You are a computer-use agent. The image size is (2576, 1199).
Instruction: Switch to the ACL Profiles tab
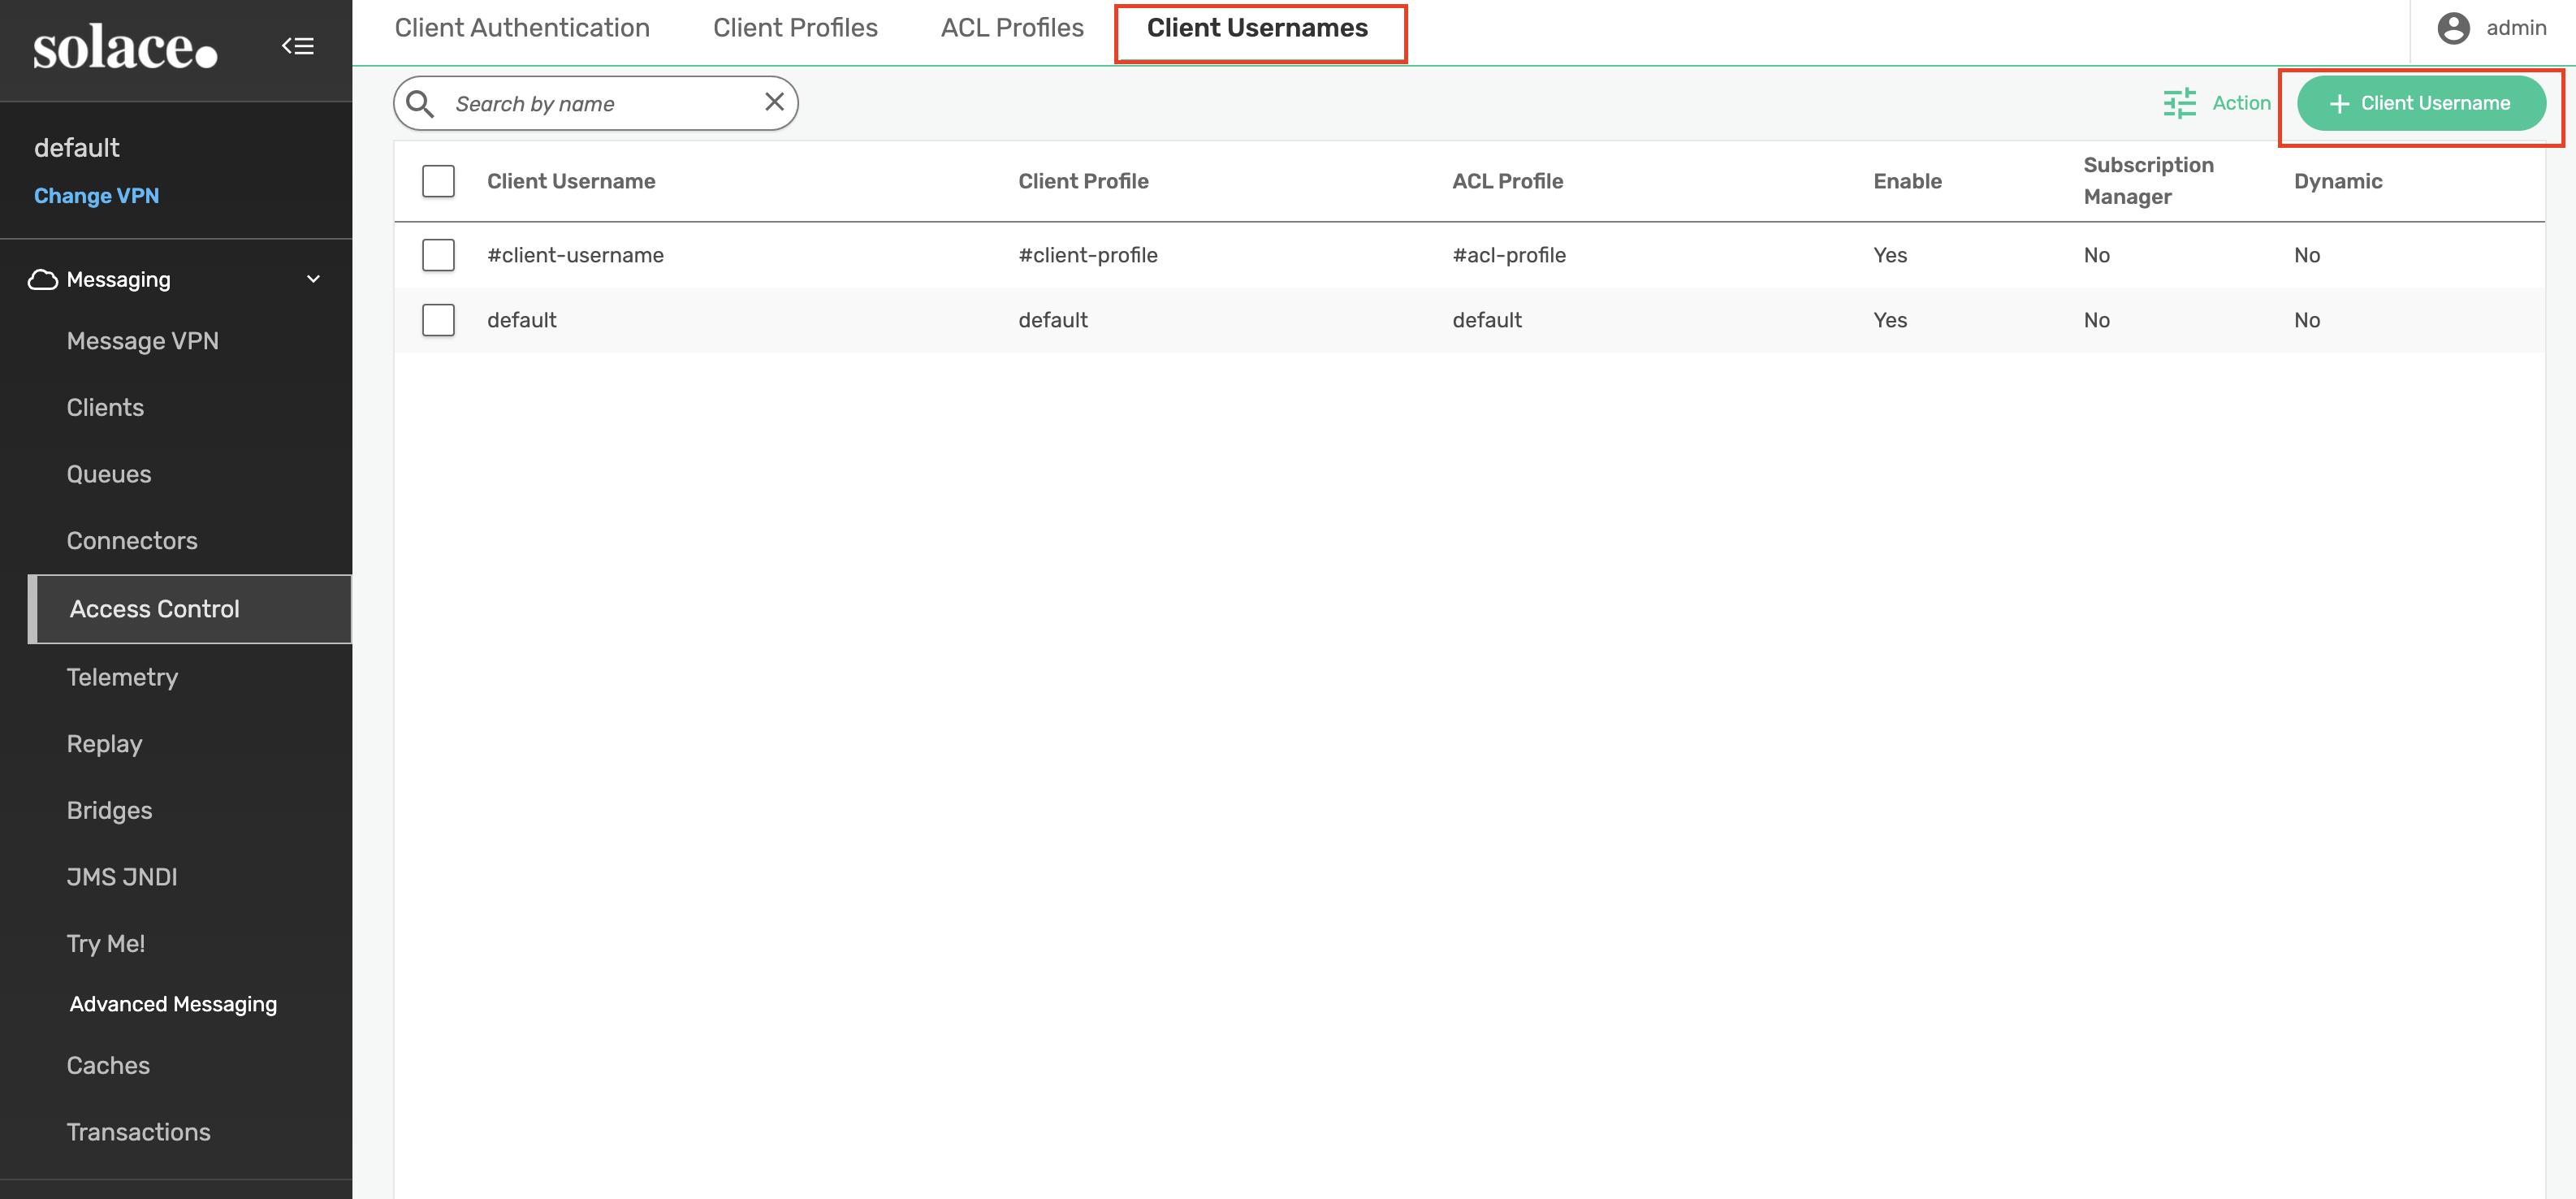(1011, 28)
